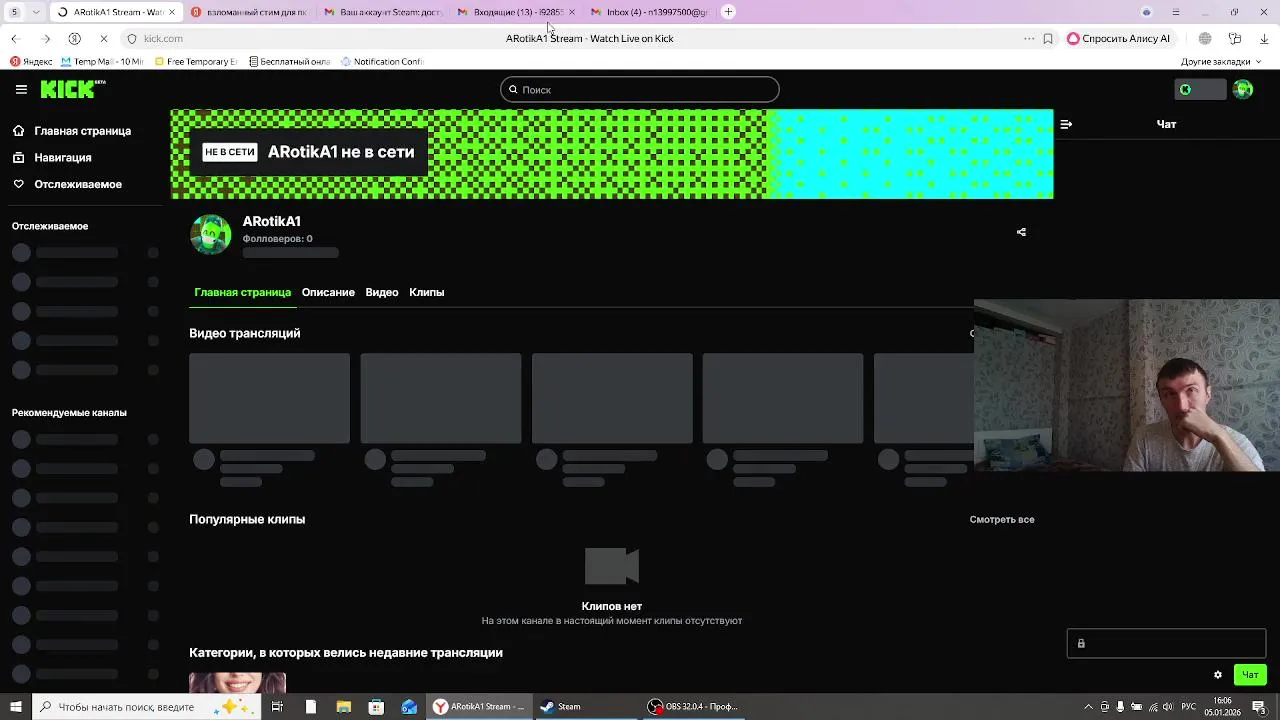Switch to the Inbox (4) tab
Image resolution: width=1280 pixels, height=720 pixels.
[650, 12]
